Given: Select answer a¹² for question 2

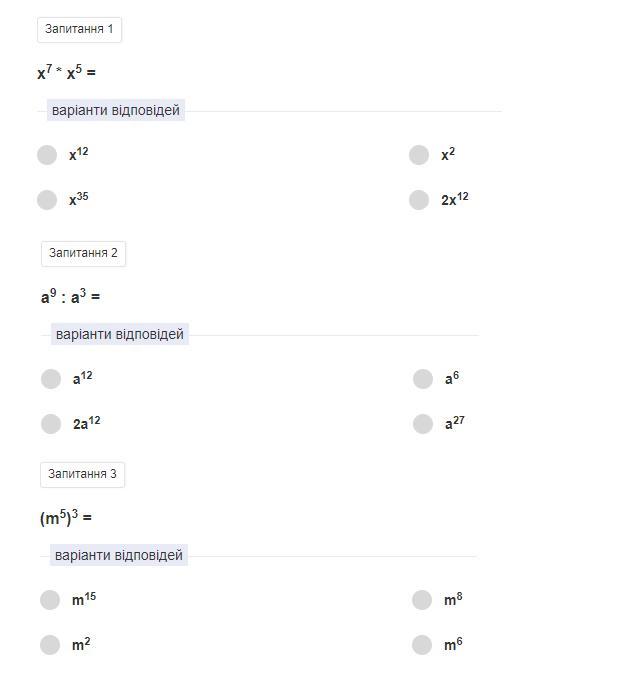Looking at the screenshot, I should (x=51, y=379).
